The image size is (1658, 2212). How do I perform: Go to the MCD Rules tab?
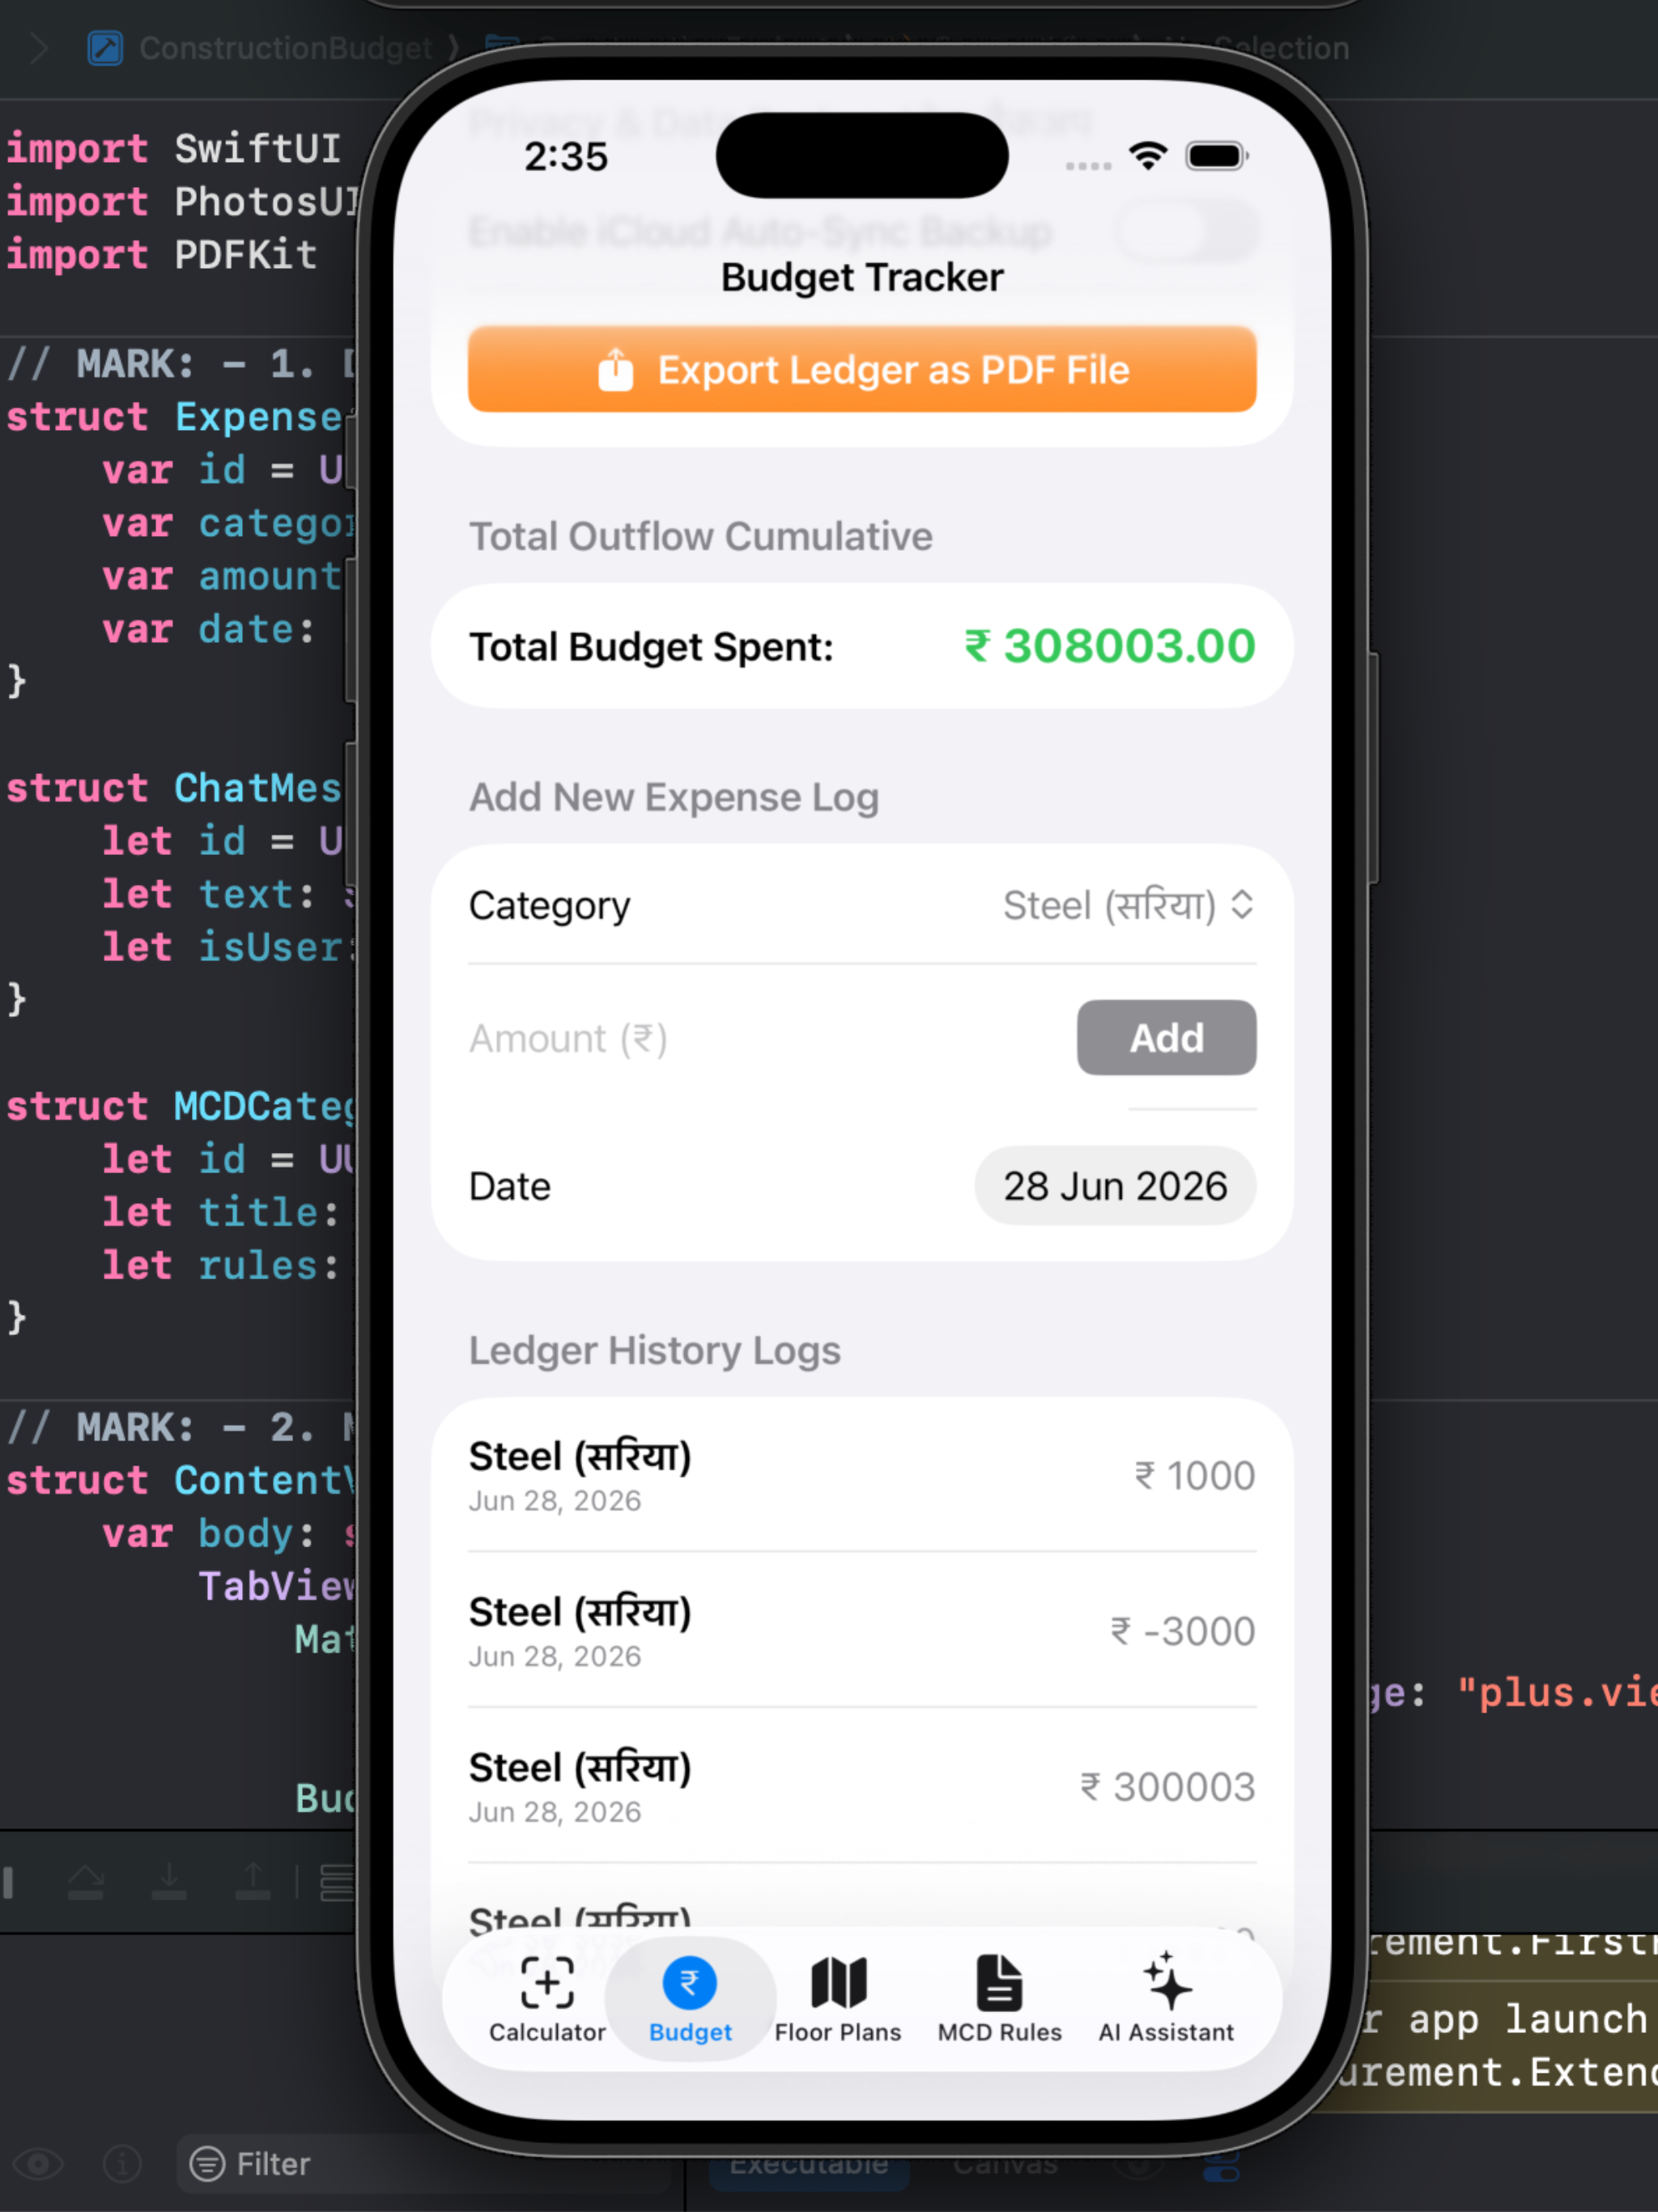coord(999,2001)
